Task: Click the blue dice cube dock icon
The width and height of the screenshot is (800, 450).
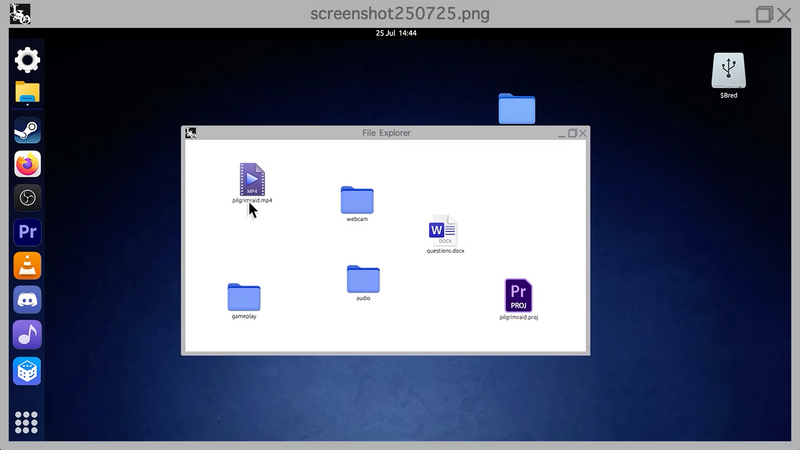Action: coord(27,370)
